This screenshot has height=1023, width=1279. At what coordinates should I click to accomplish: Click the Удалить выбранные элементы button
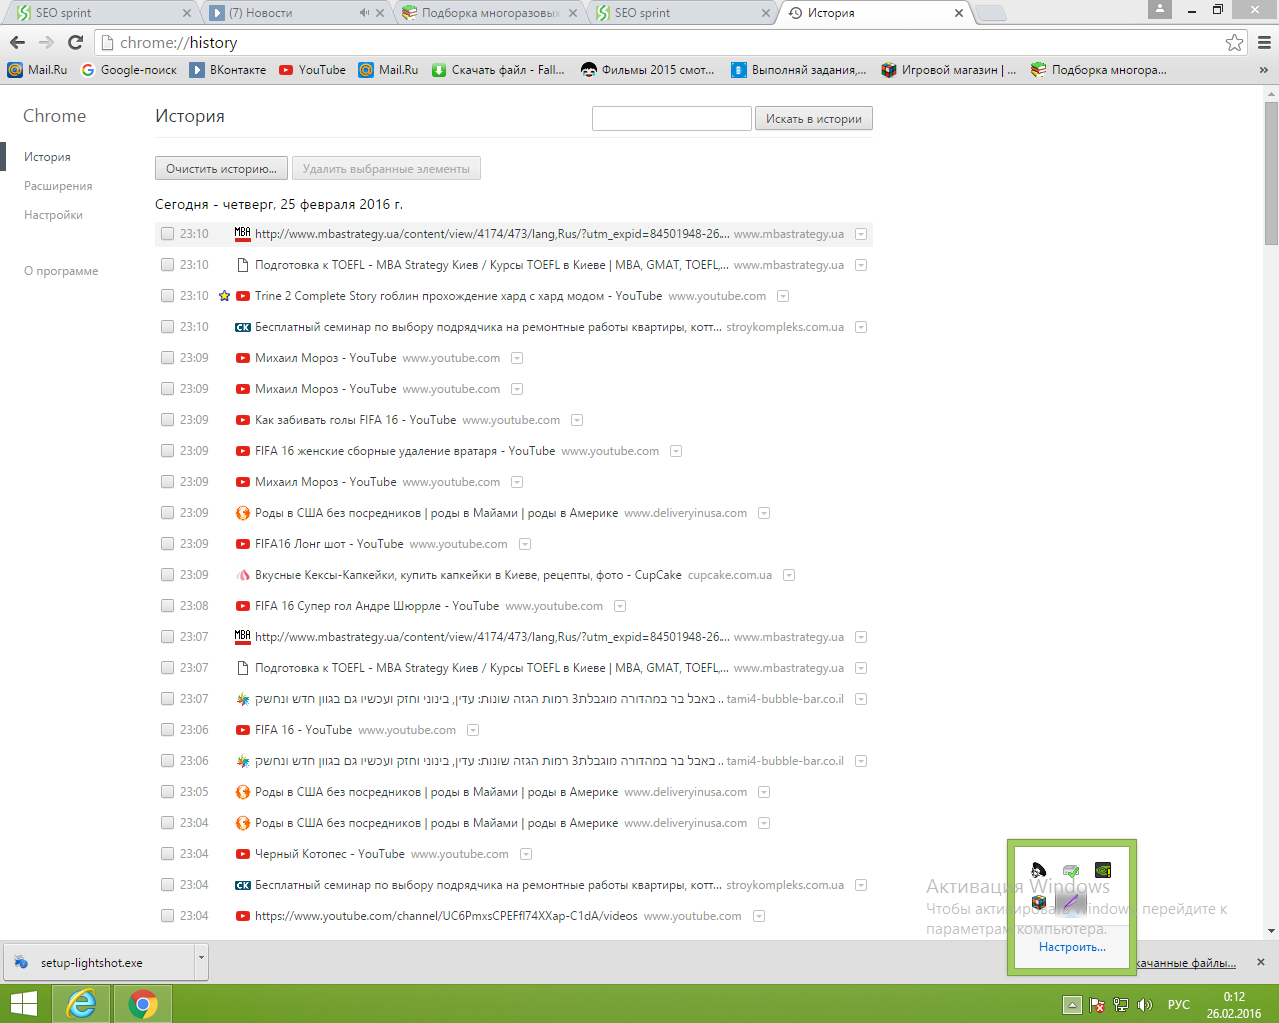(386, 168)
